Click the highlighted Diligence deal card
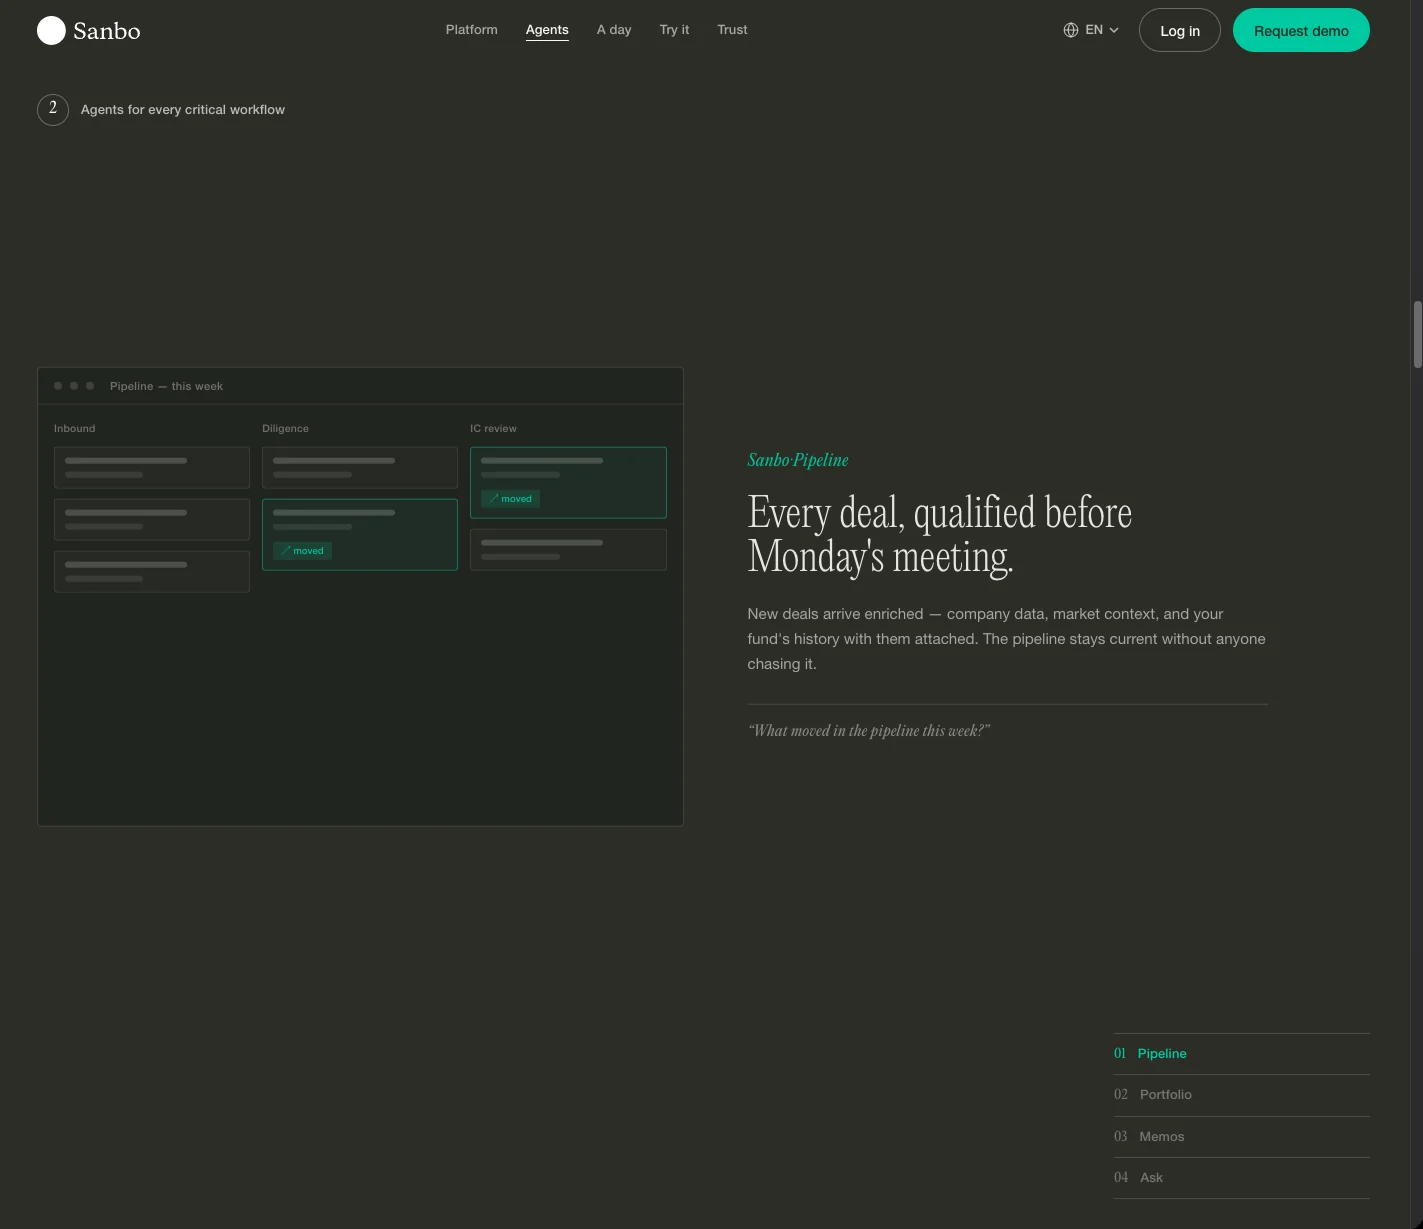The image size is (1423, 1229). coord(360,535)
